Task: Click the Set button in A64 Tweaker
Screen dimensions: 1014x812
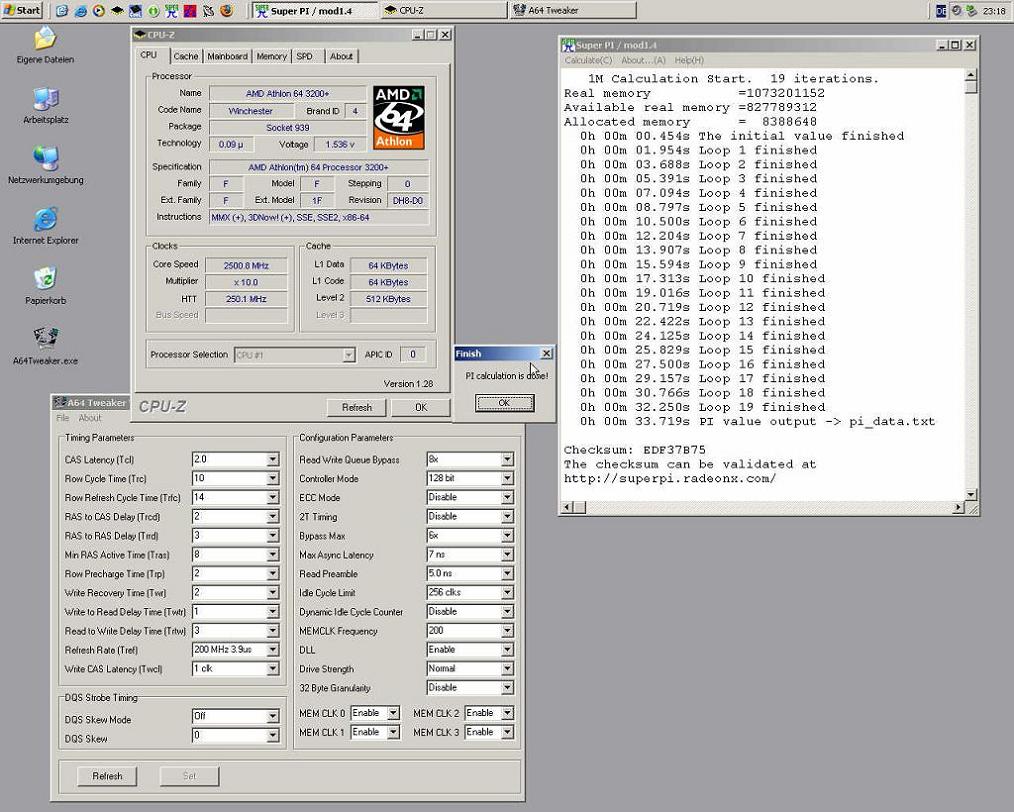Action: pyautogui.click(x=189, y=776)
